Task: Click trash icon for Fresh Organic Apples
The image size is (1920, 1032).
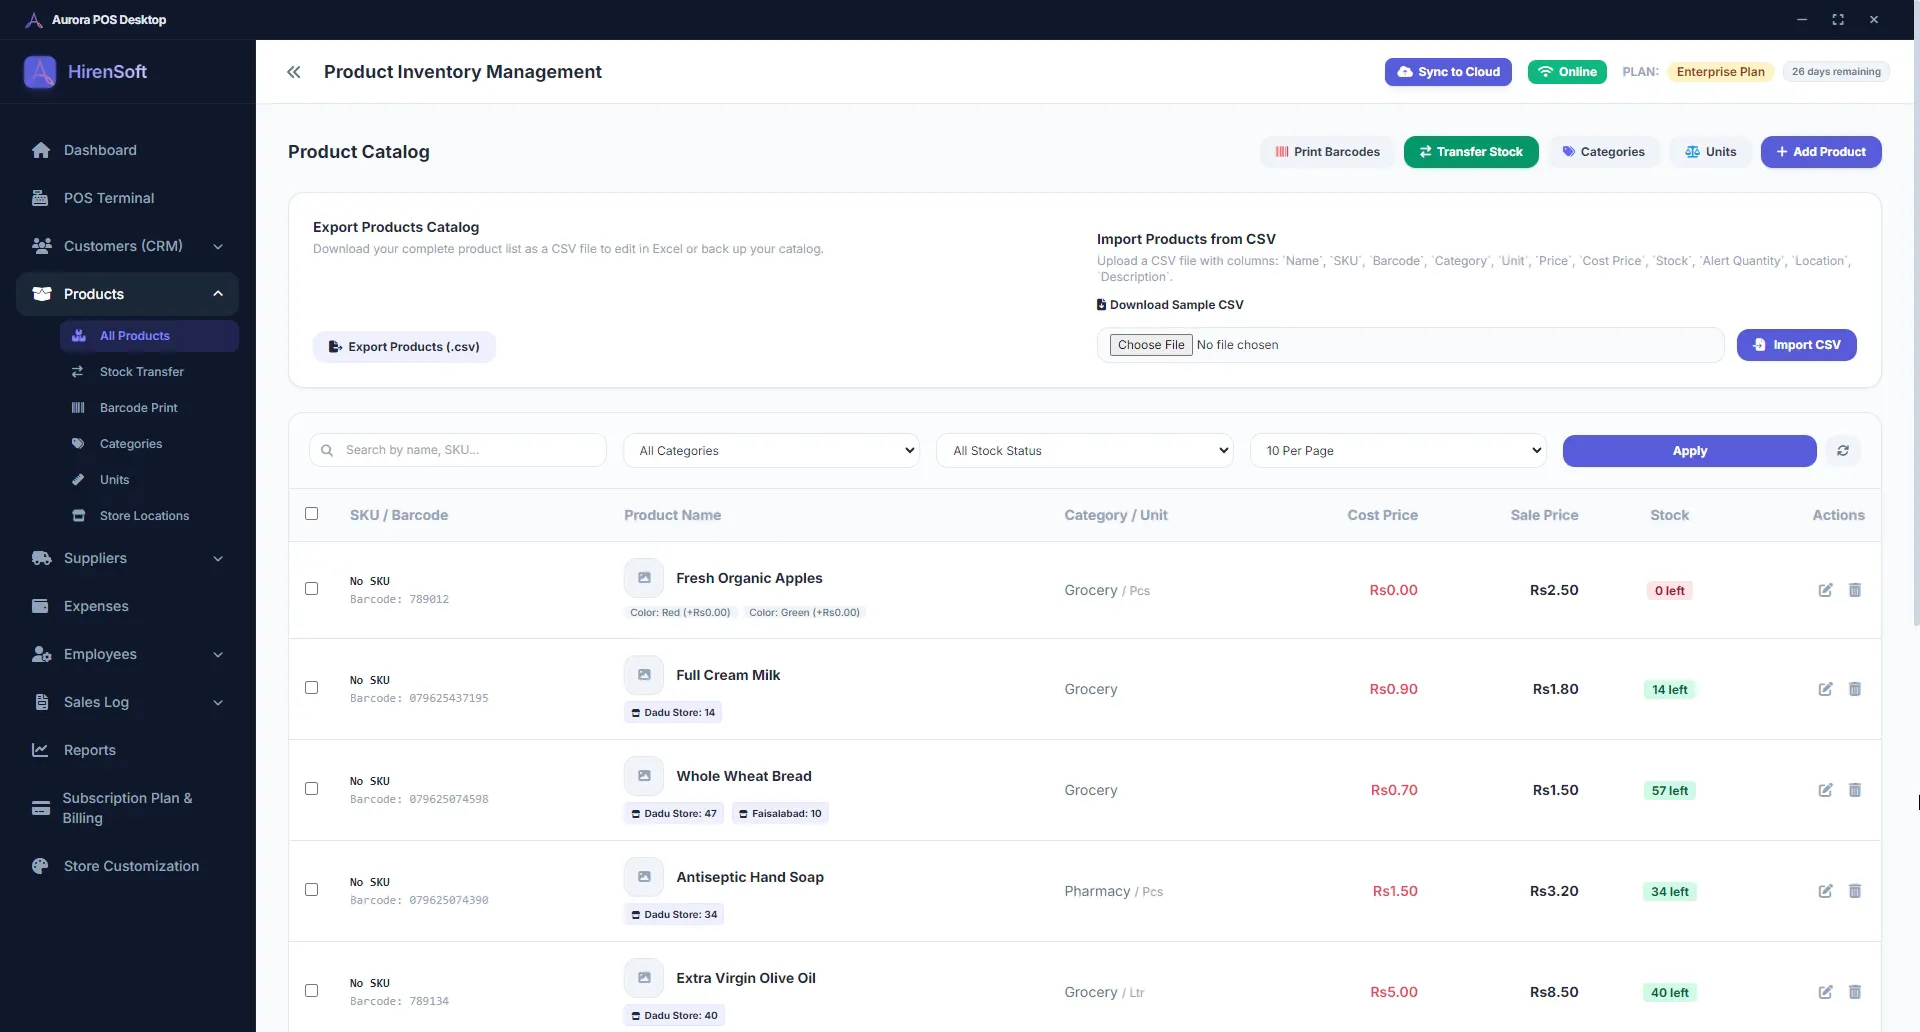Action: click(x=1855, y=590)
